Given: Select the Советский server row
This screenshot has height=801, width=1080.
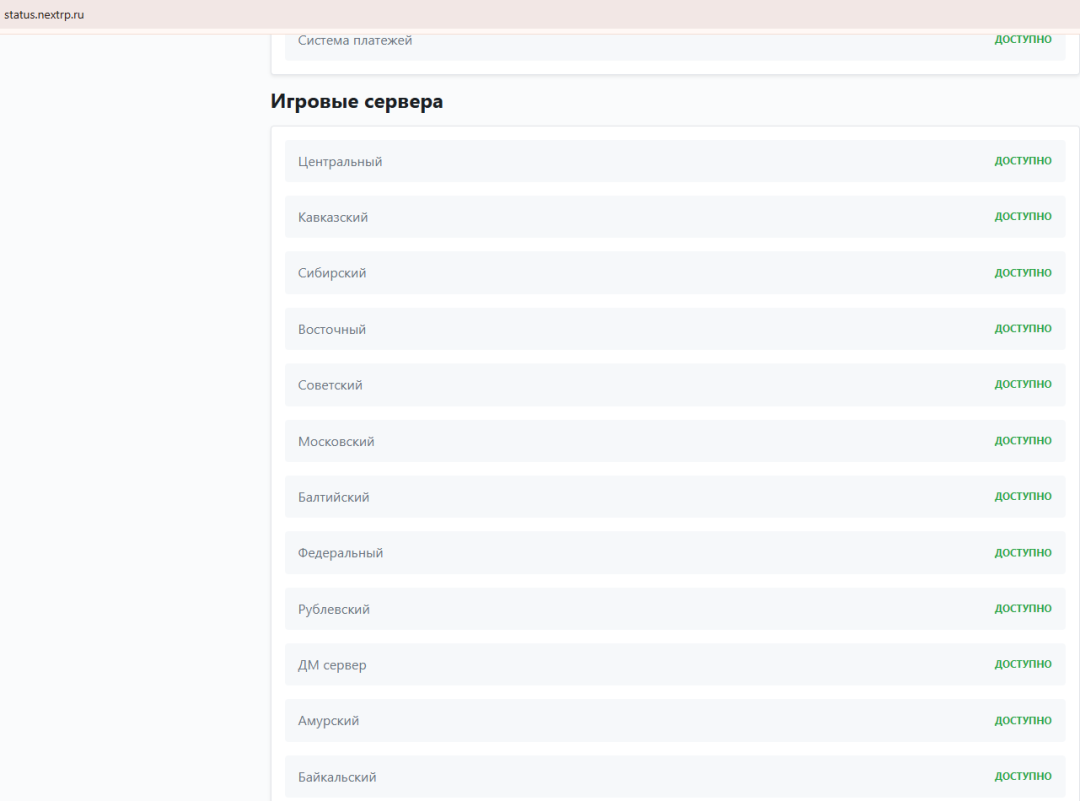Looking at the screenshot, I should tap(330, 386).
